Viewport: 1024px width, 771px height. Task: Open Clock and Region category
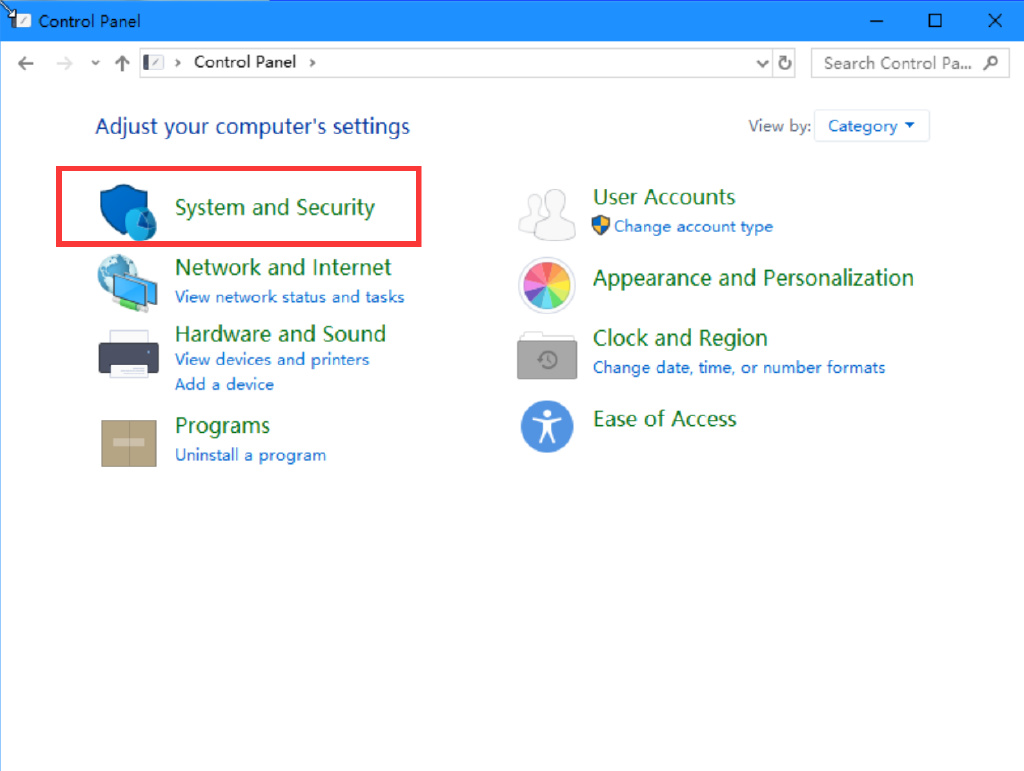[x=680, y=338]
